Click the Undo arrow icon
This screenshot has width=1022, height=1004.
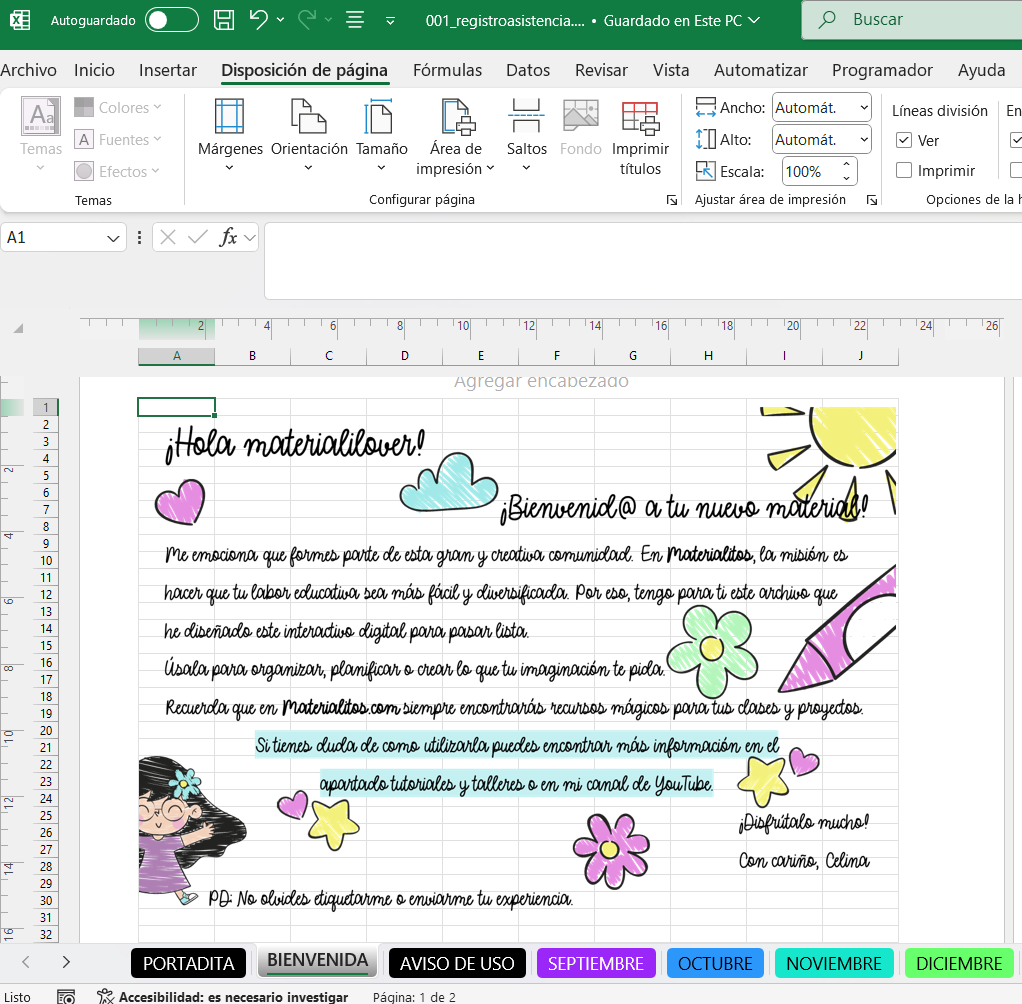pos(258,20)
